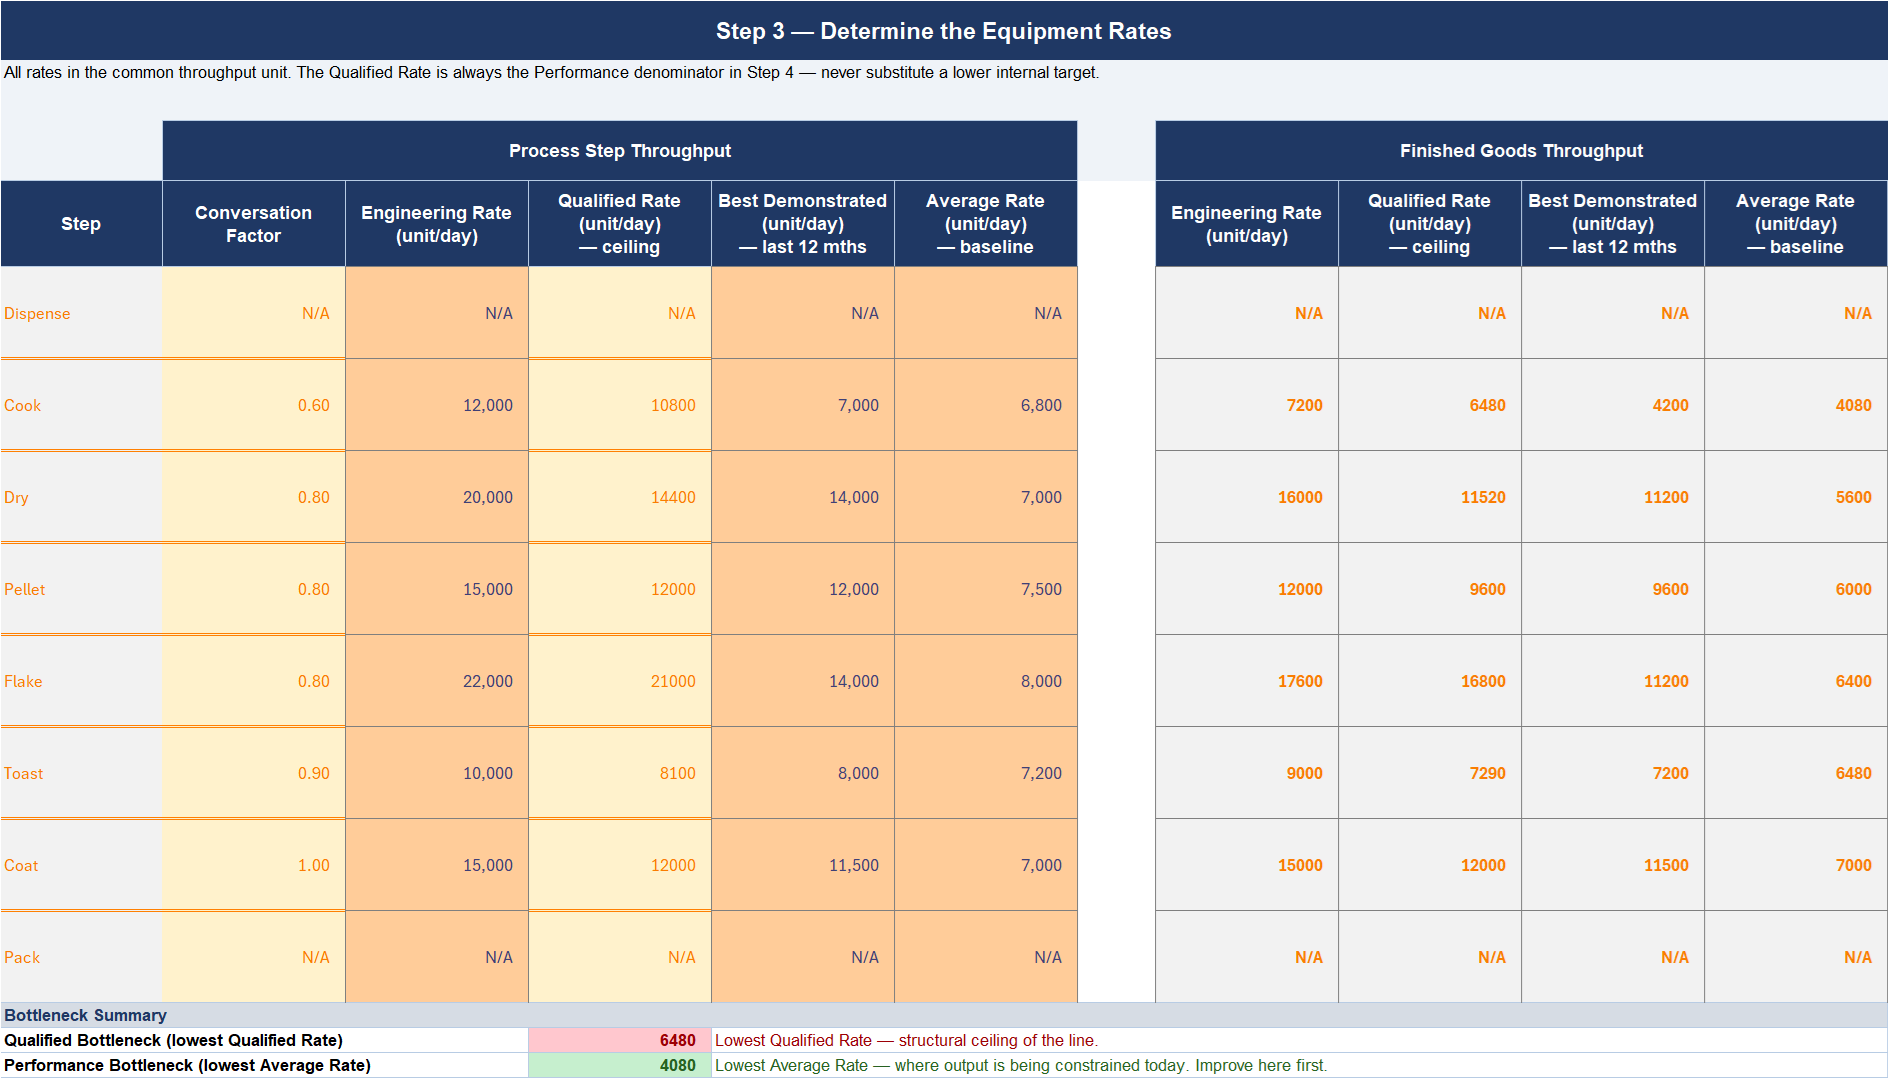The height and width of the screenshot is (1078, 1888).
Task: Click Pellet average rate cell 7,500
Action: coord(986,589)
